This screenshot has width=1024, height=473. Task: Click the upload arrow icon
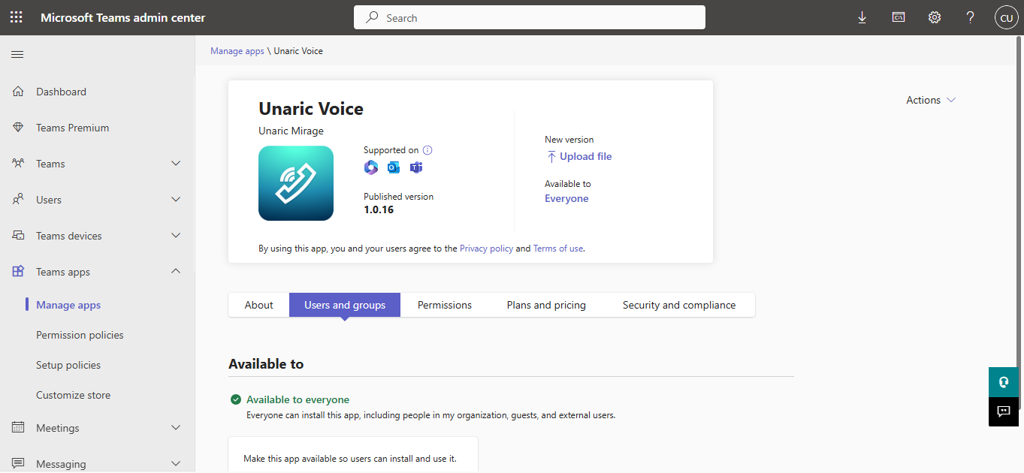551,157
